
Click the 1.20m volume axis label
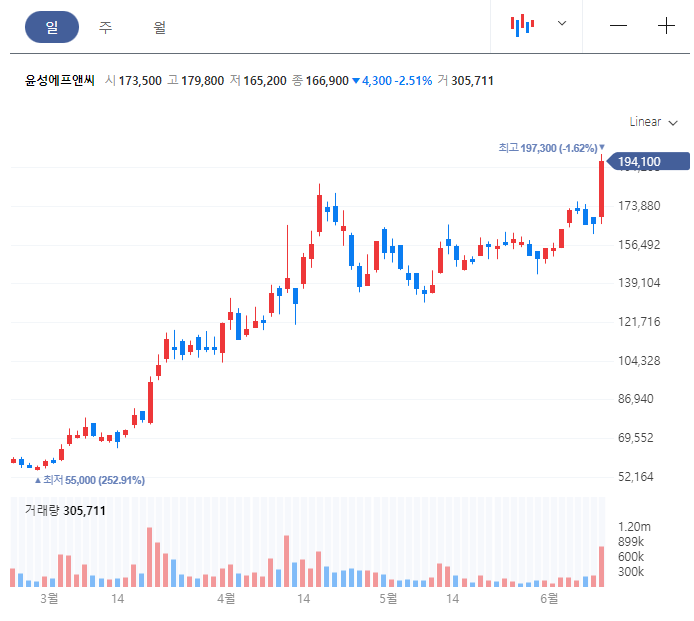(634, 527)
